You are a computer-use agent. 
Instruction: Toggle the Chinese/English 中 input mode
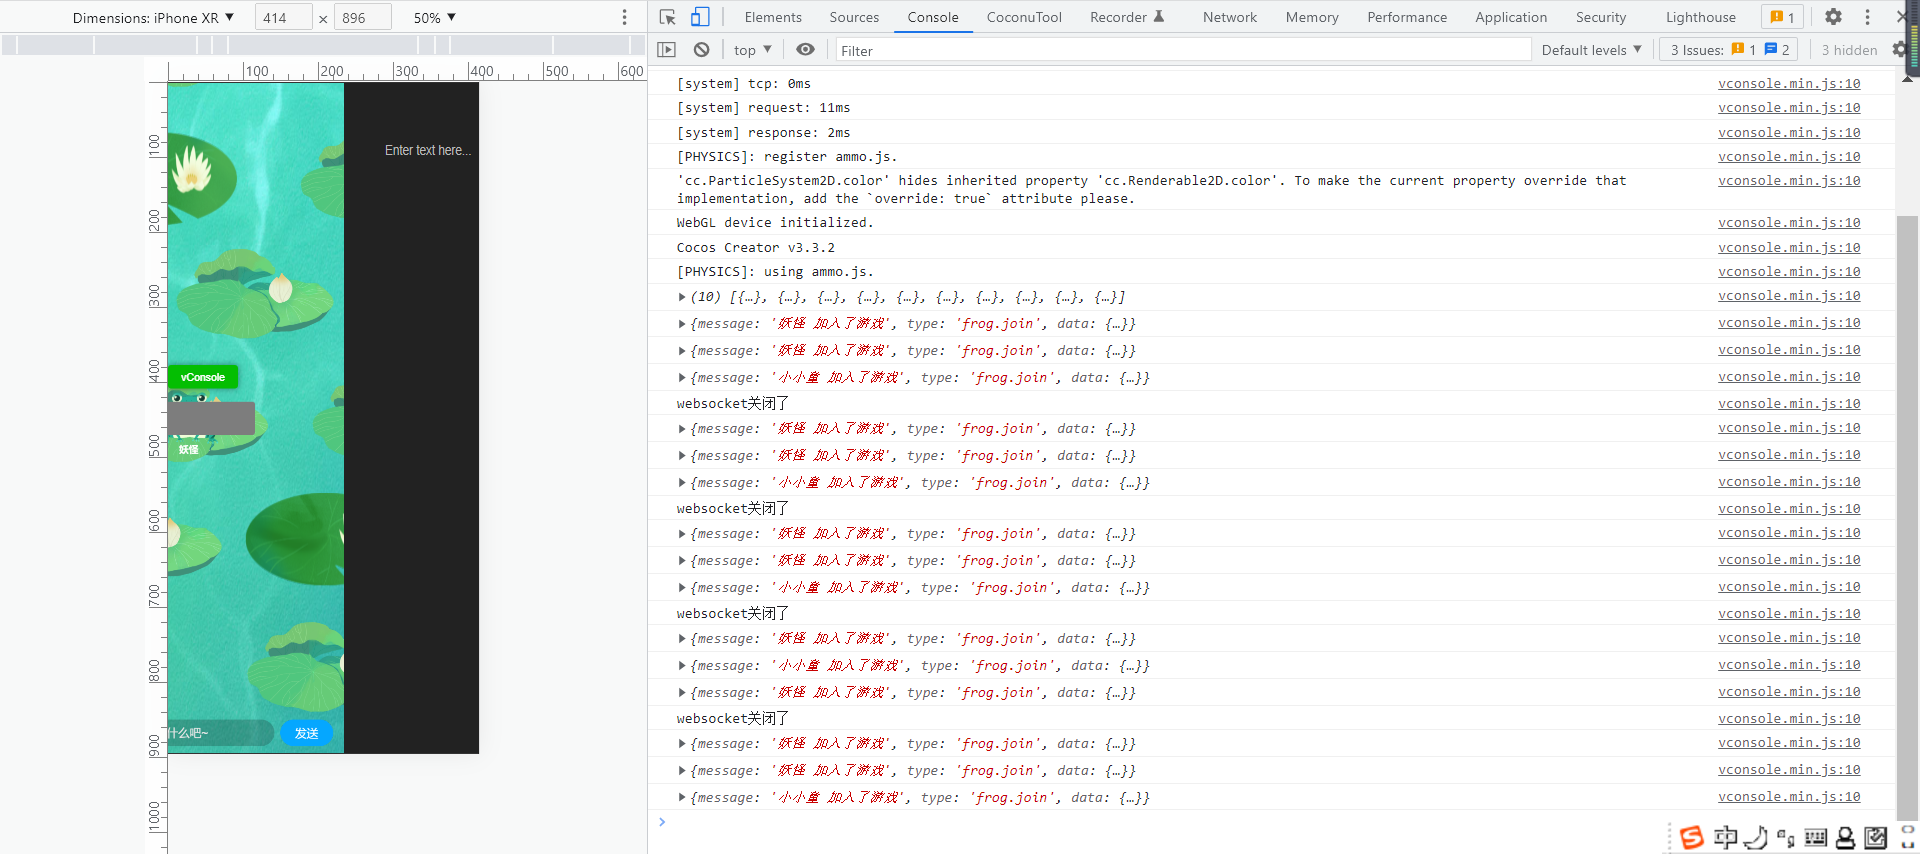[1725, 837]
